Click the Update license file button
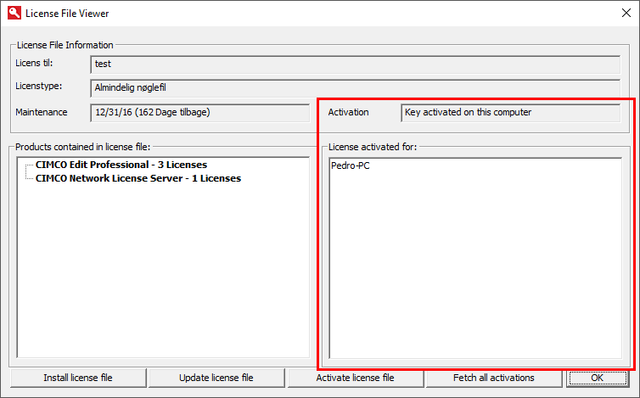 [216, 378]
